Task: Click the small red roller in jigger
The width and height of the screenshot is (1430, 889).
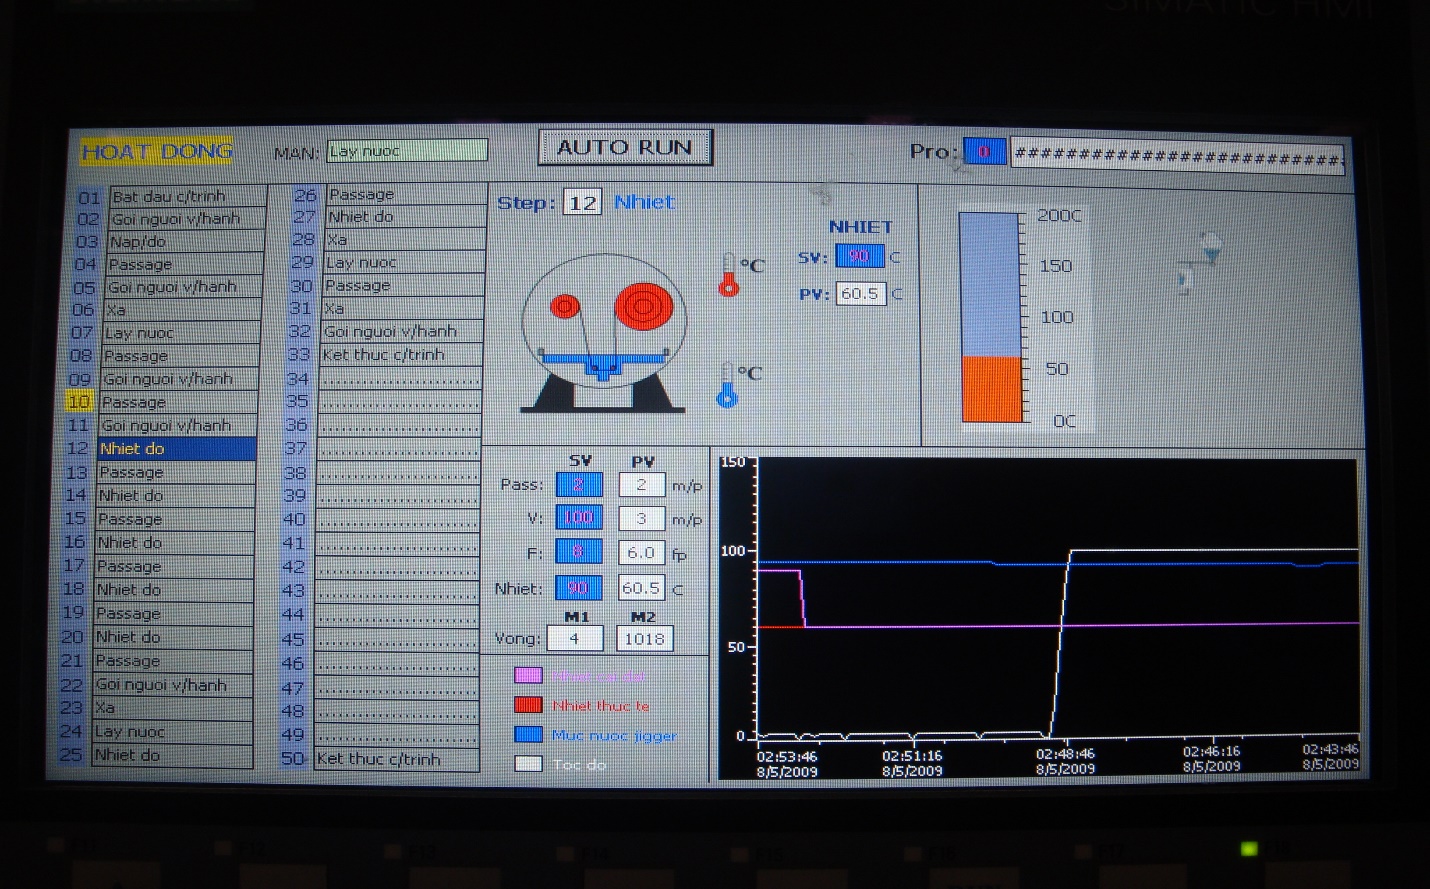Action: point(565,306)
